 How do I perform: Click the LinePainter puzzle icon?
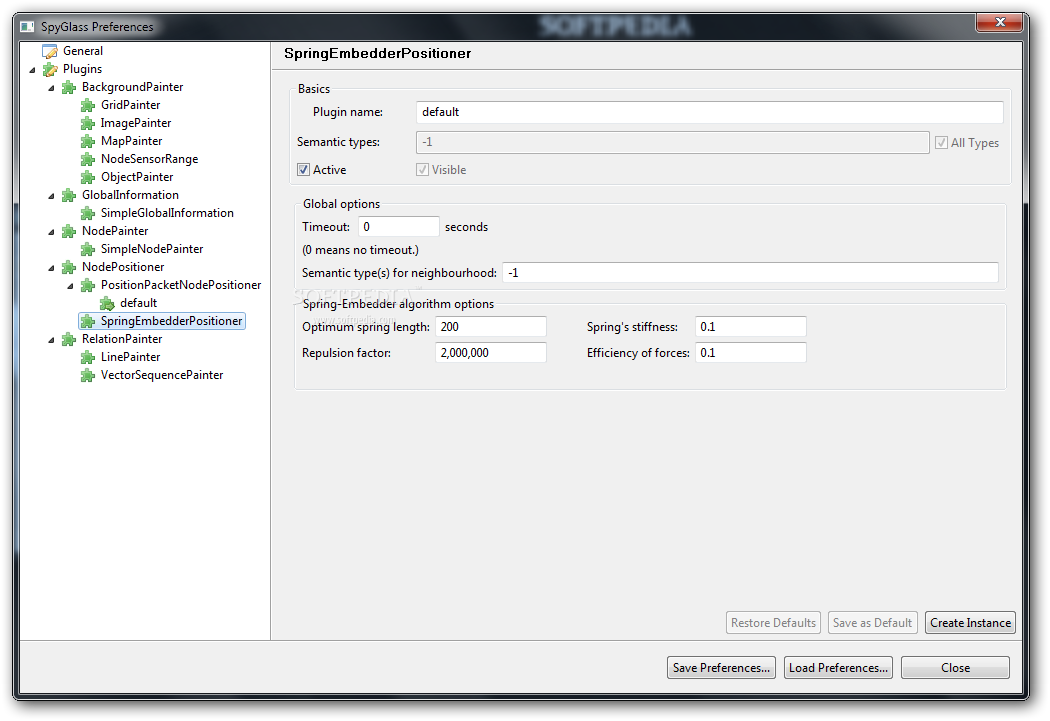click(88, 357)
